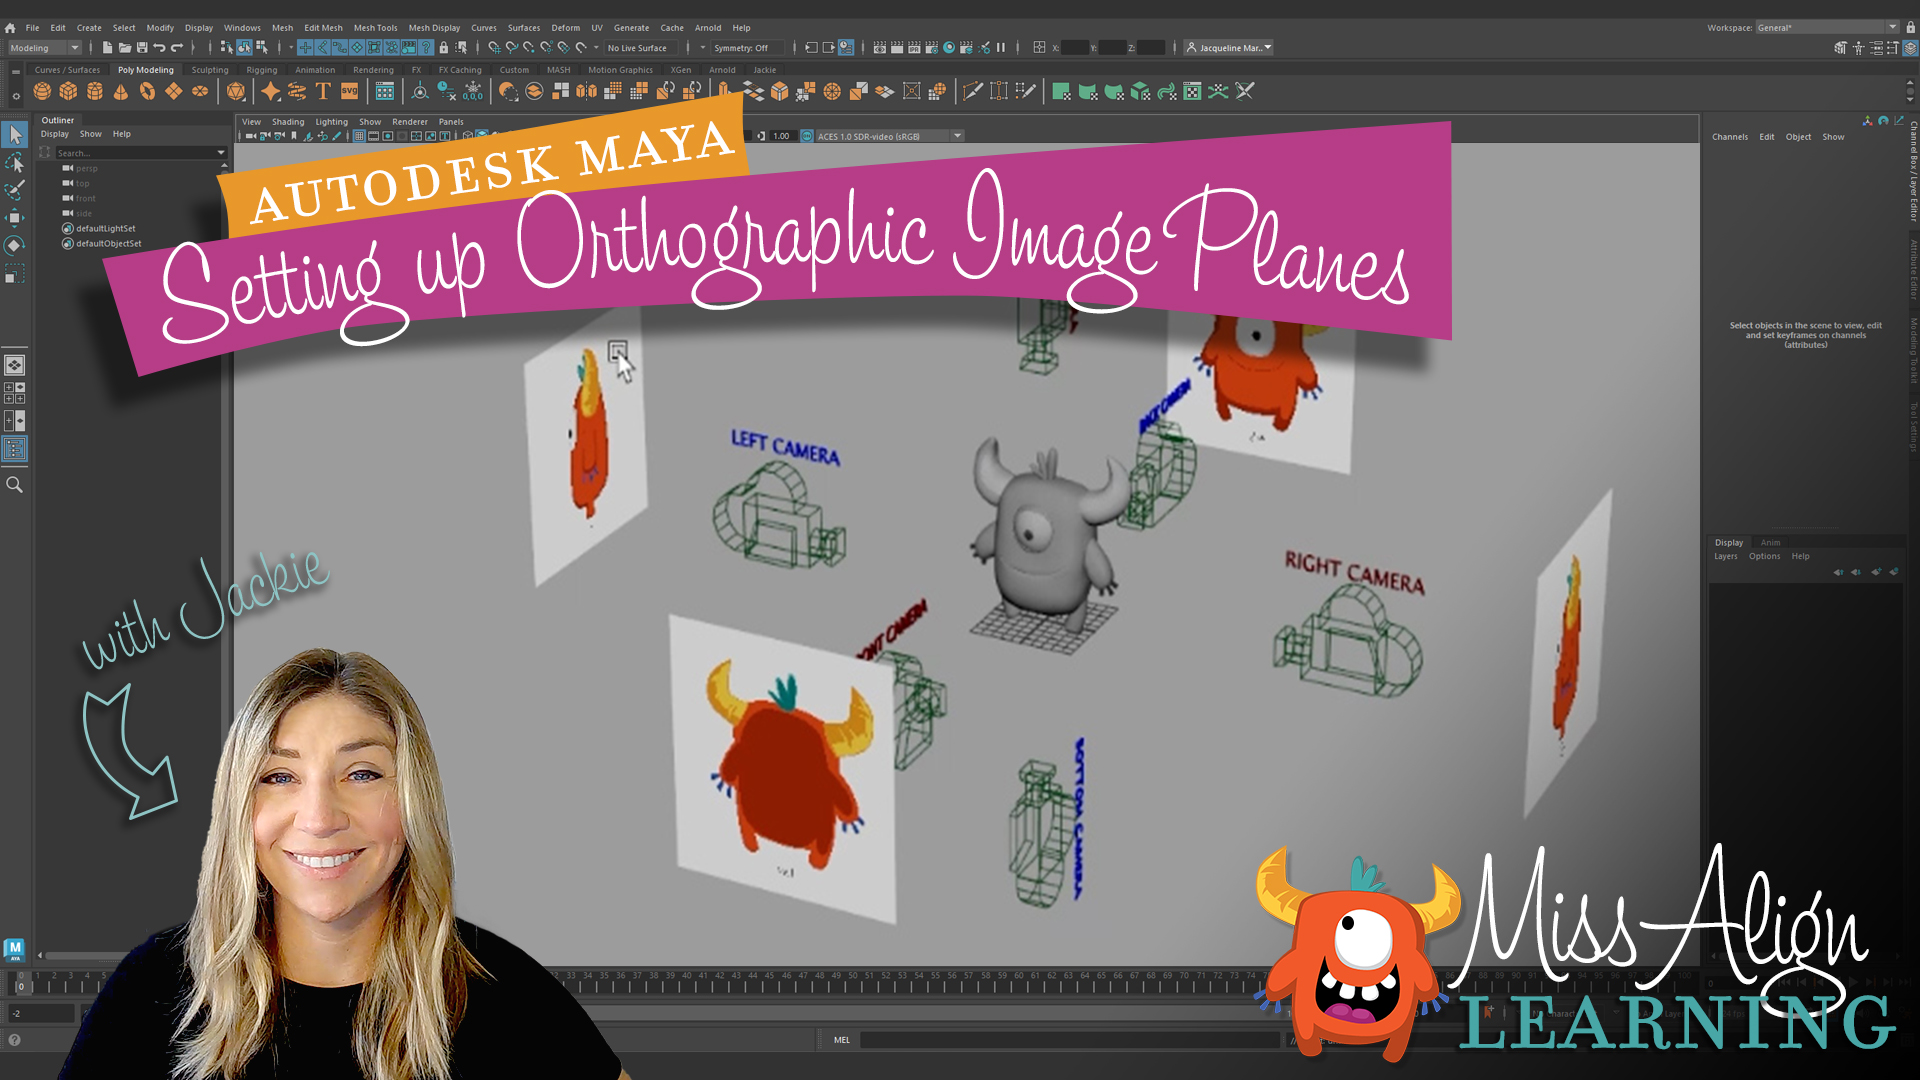Open the viewport Panels menu
Screen dimensions: 1920x1080
coord(451,122)
